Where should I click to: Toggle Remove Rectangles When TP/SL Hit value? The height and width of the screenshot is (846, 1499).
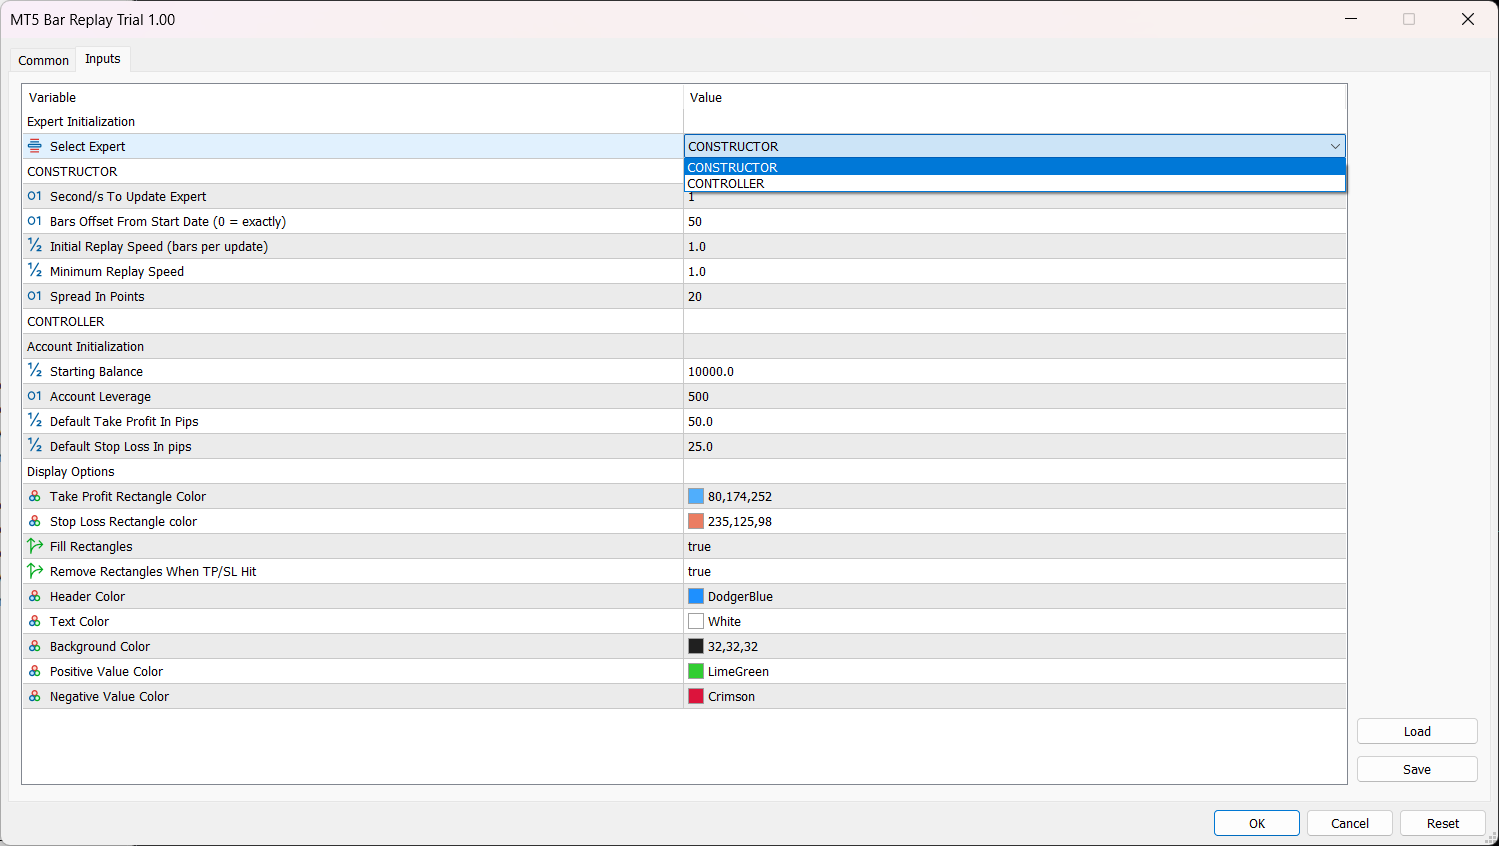pos(700,572)
